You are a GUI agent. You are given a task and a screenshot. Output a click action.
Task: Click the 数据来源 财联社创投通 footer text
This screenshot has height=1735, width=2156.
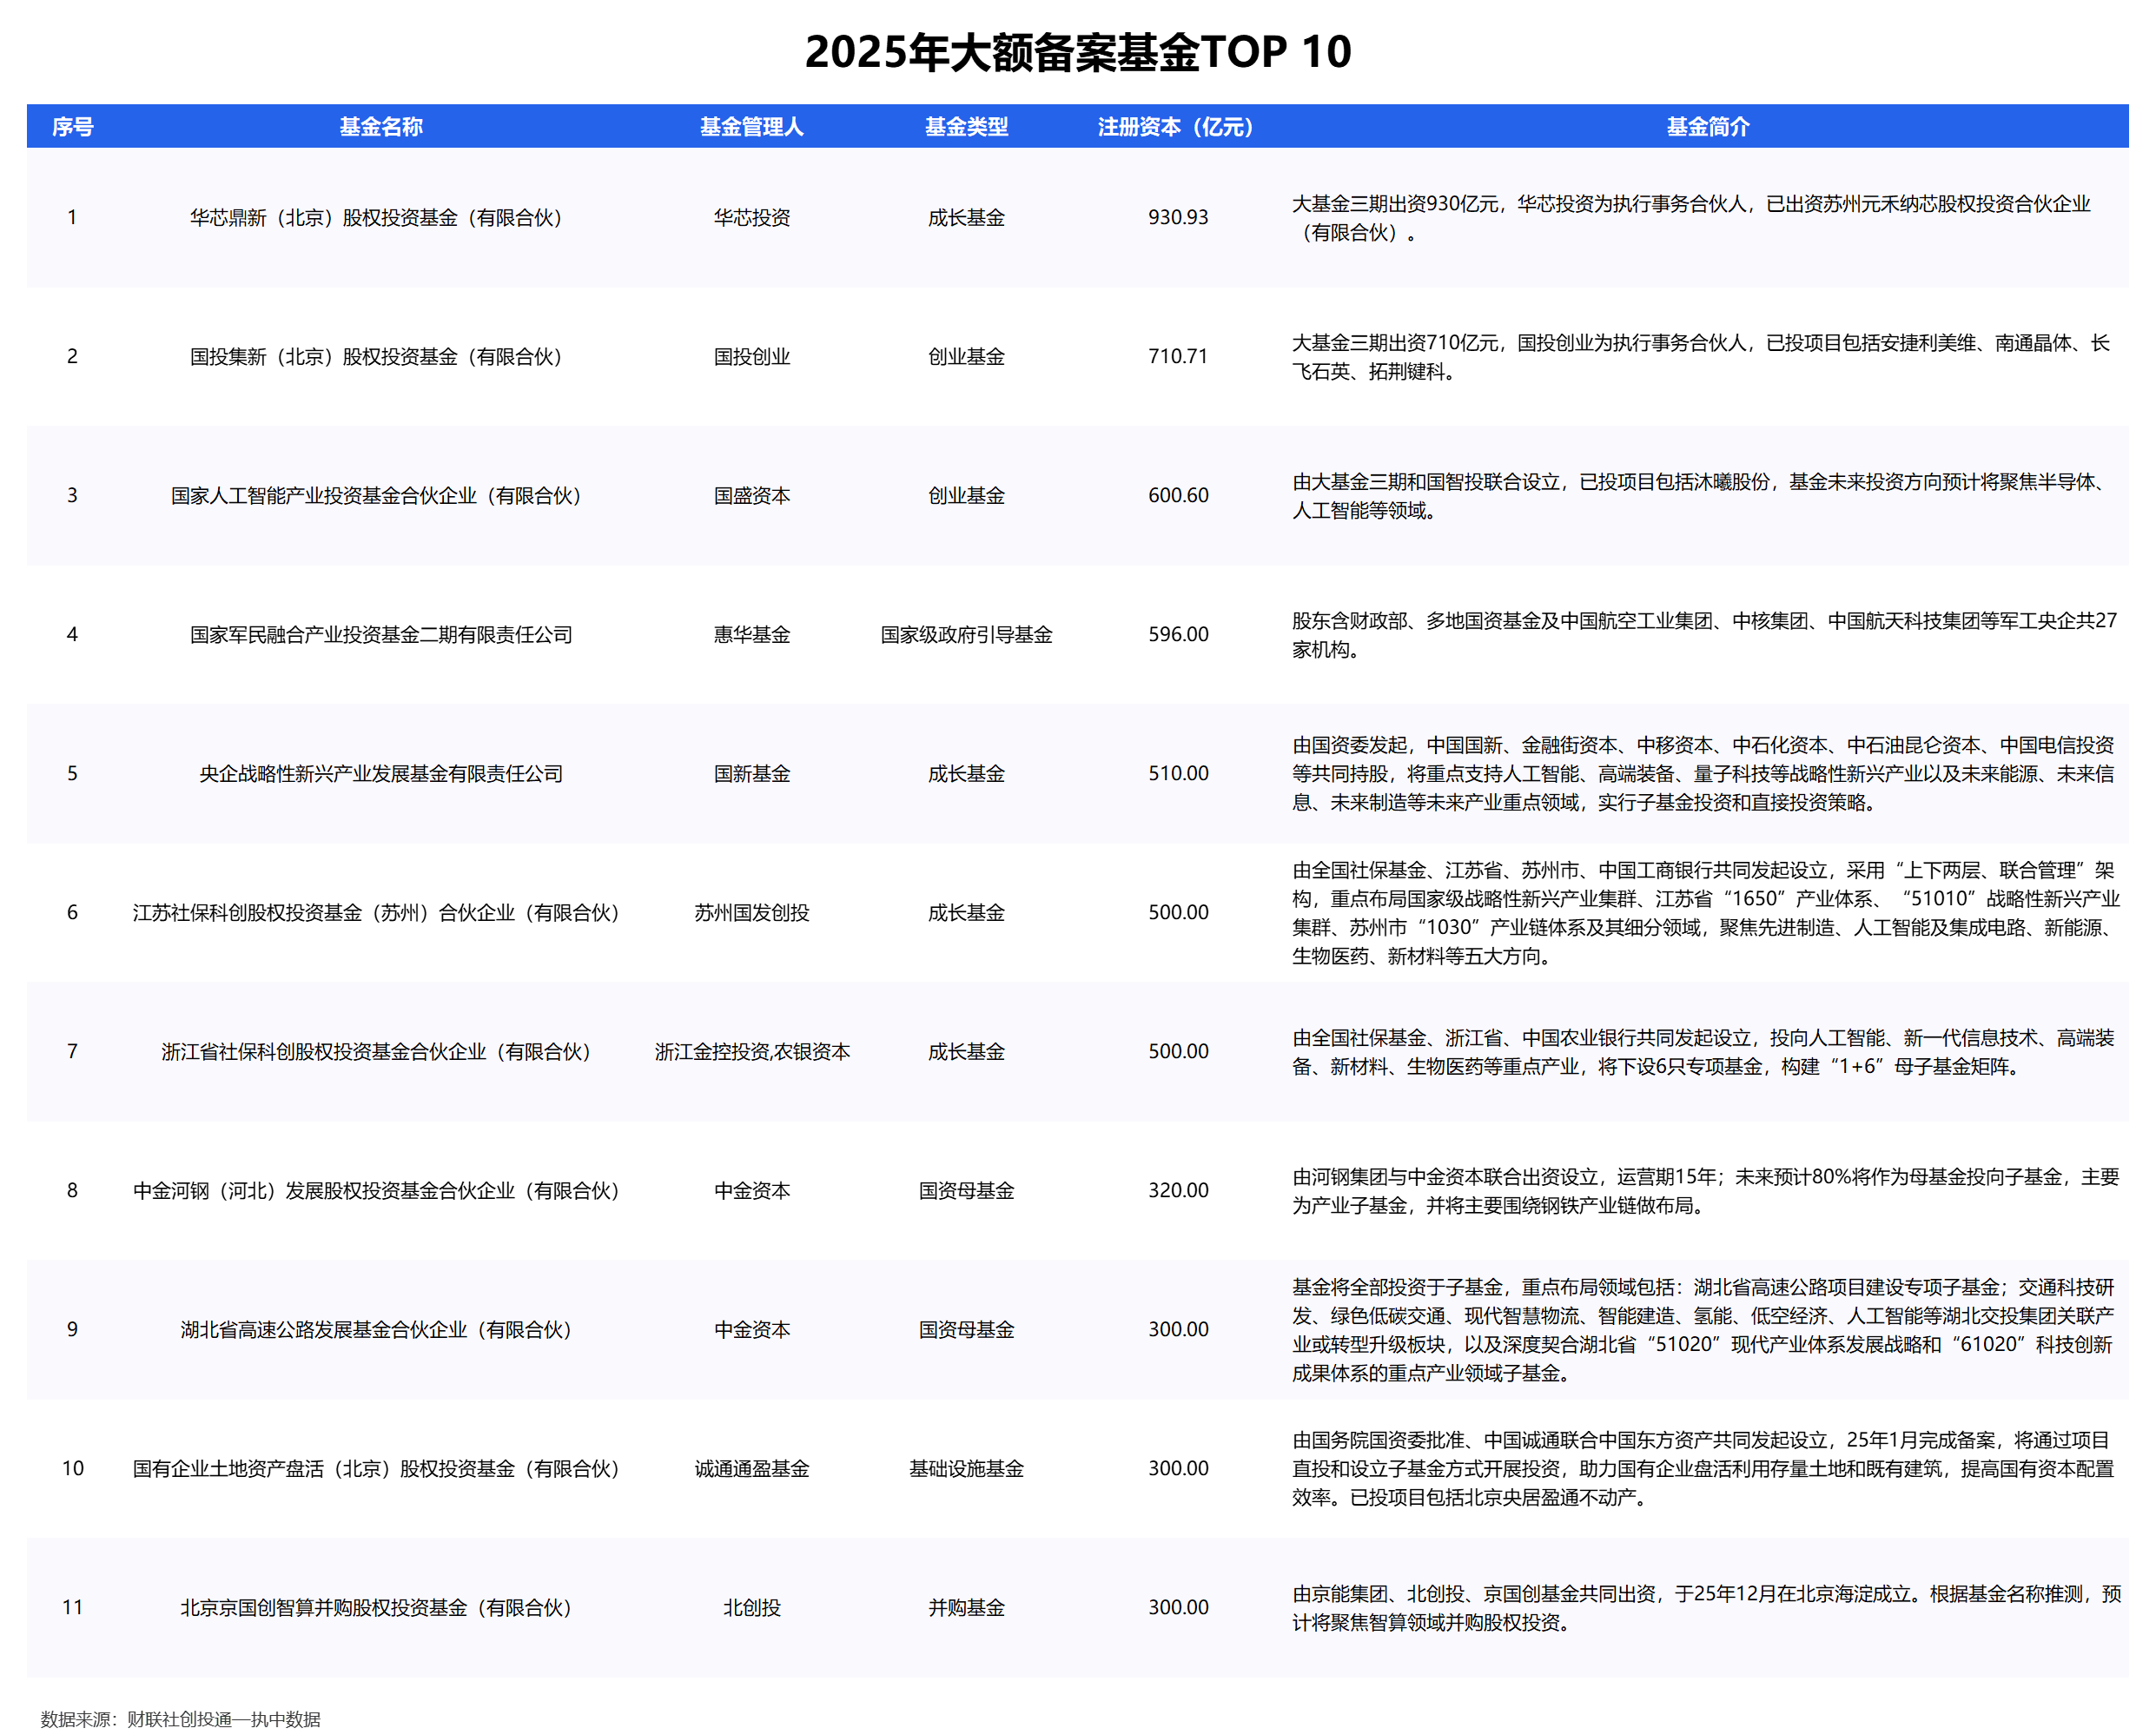coord(180,1719)
